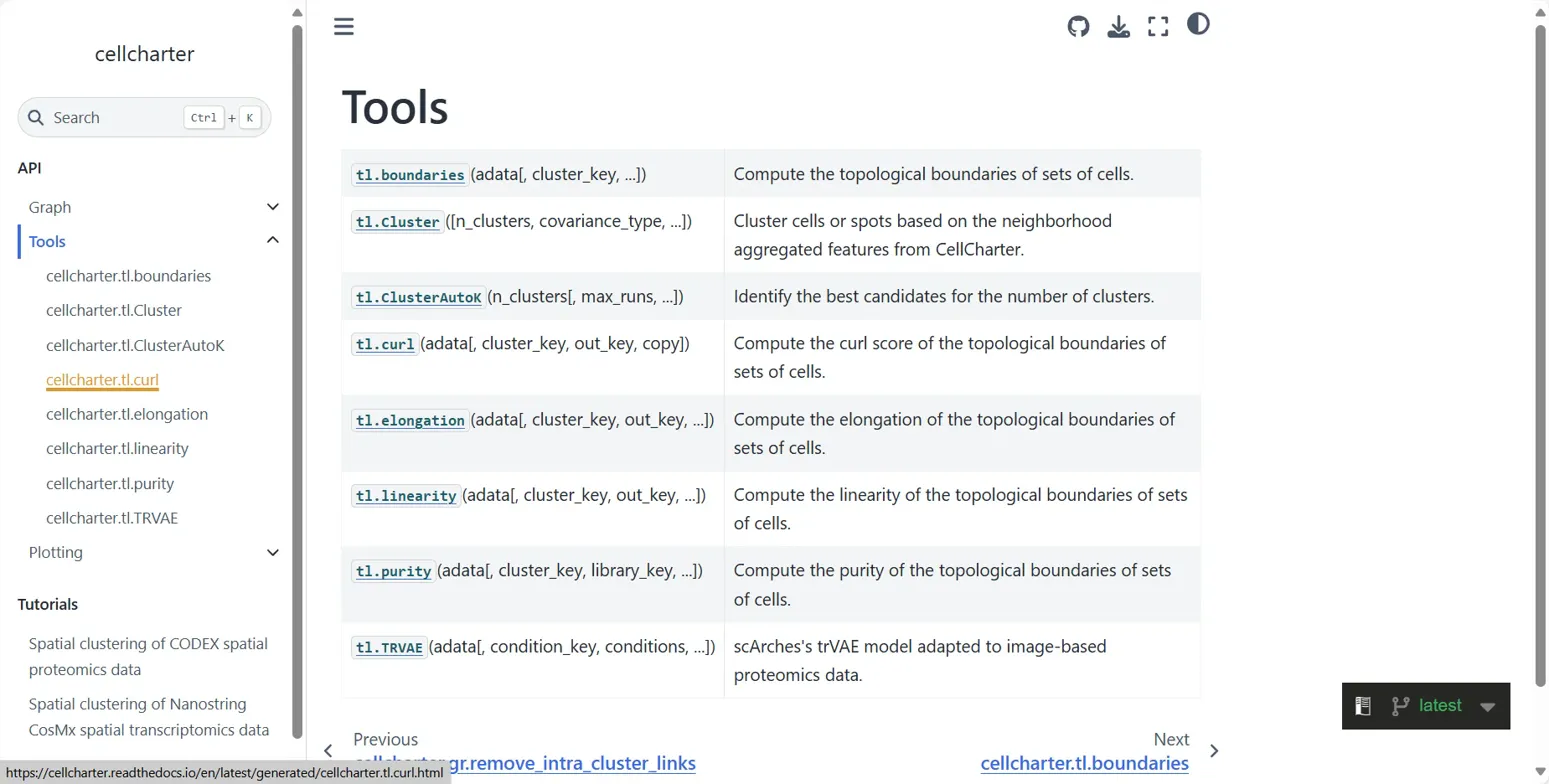Click the Tools page heading
The image size is (1549, 784).
[395, 107]
